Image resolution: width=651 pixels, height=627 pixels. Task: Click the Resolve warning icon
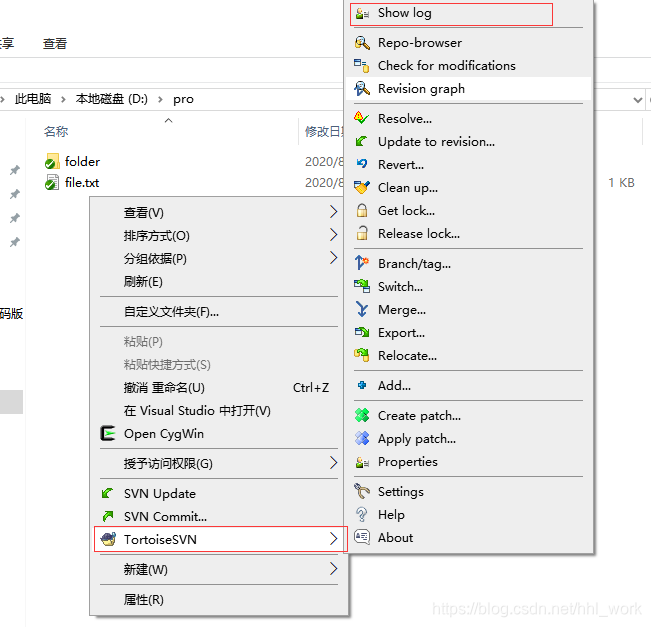click(x=361, y=118)
